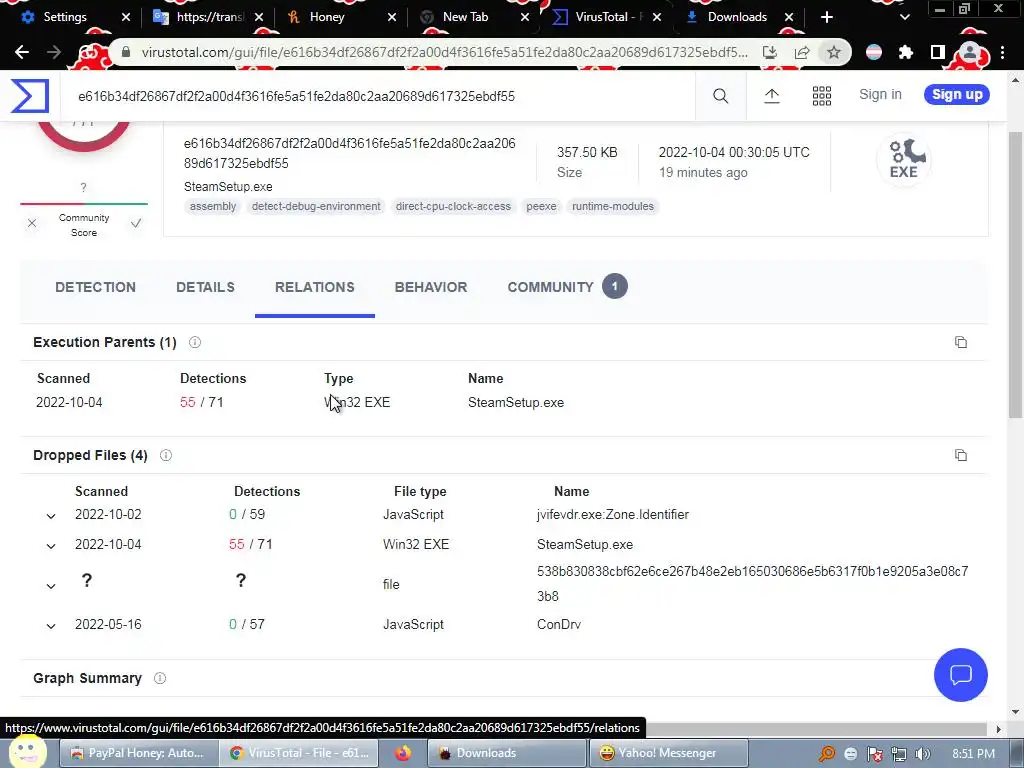Open Chrome three-dot menu
This screenshot has height=768, width=1024.
click(x=1002, y=52)
